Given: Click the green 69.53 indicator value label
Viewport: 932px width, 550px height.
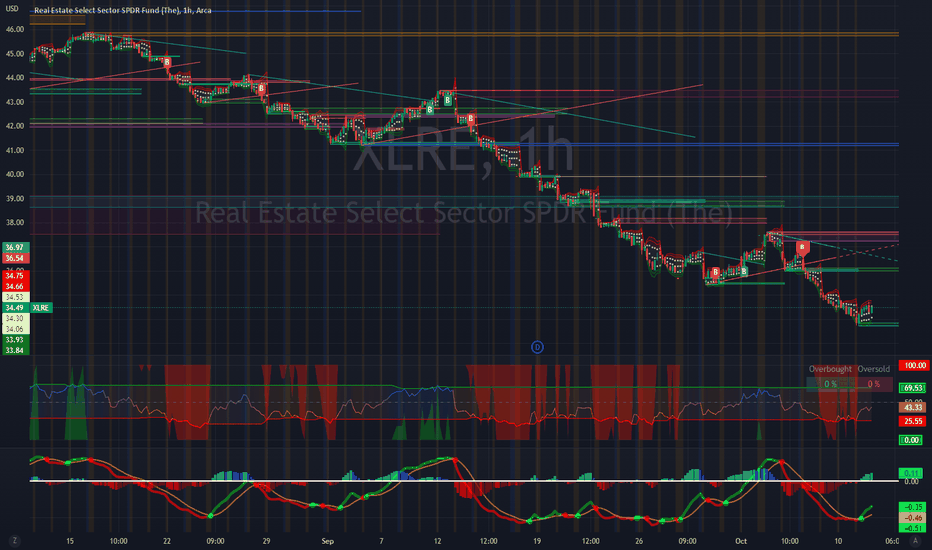Looking at the screenshot, I should pos(913,388).
